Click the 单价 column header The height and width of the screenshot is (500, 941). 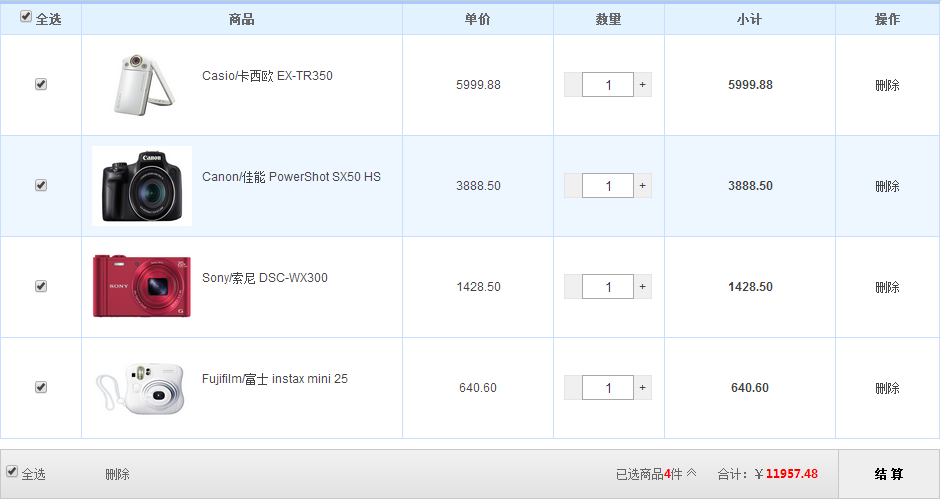(x=478, y=19)
